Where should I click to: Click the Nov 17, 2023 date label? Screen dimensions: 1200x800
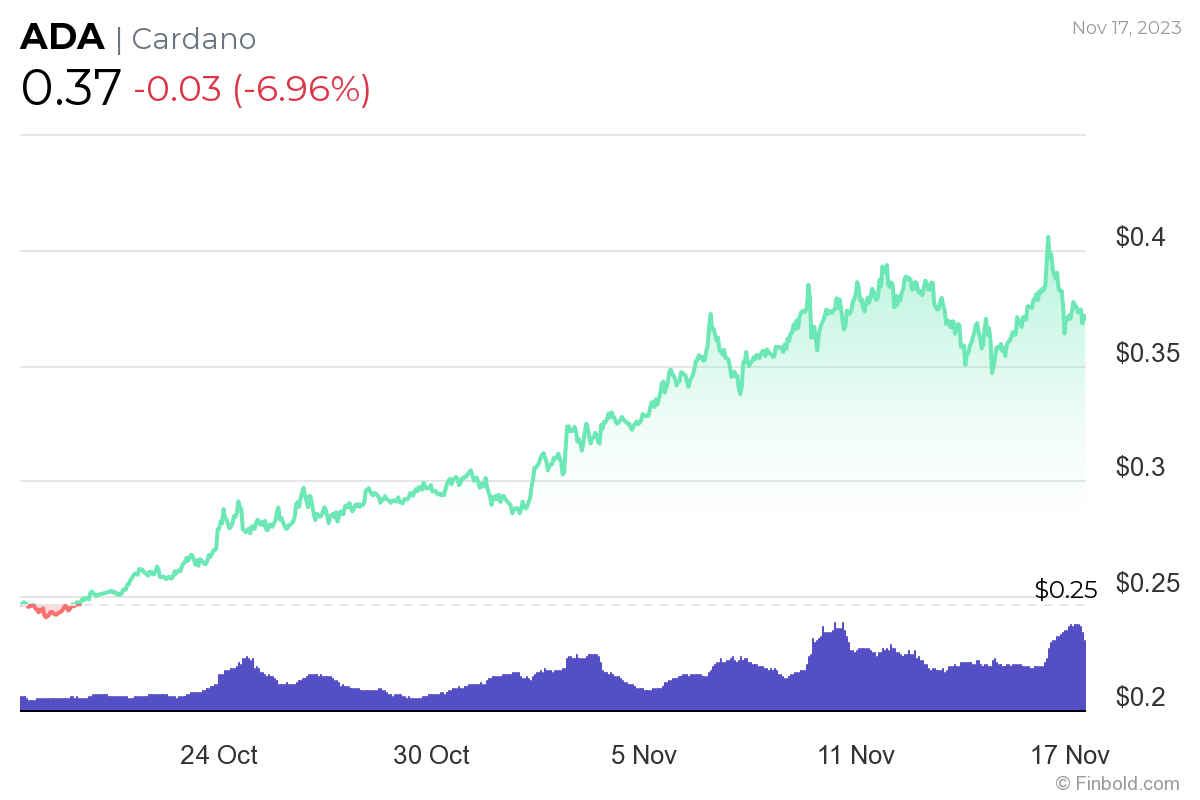coord(1127,28)
